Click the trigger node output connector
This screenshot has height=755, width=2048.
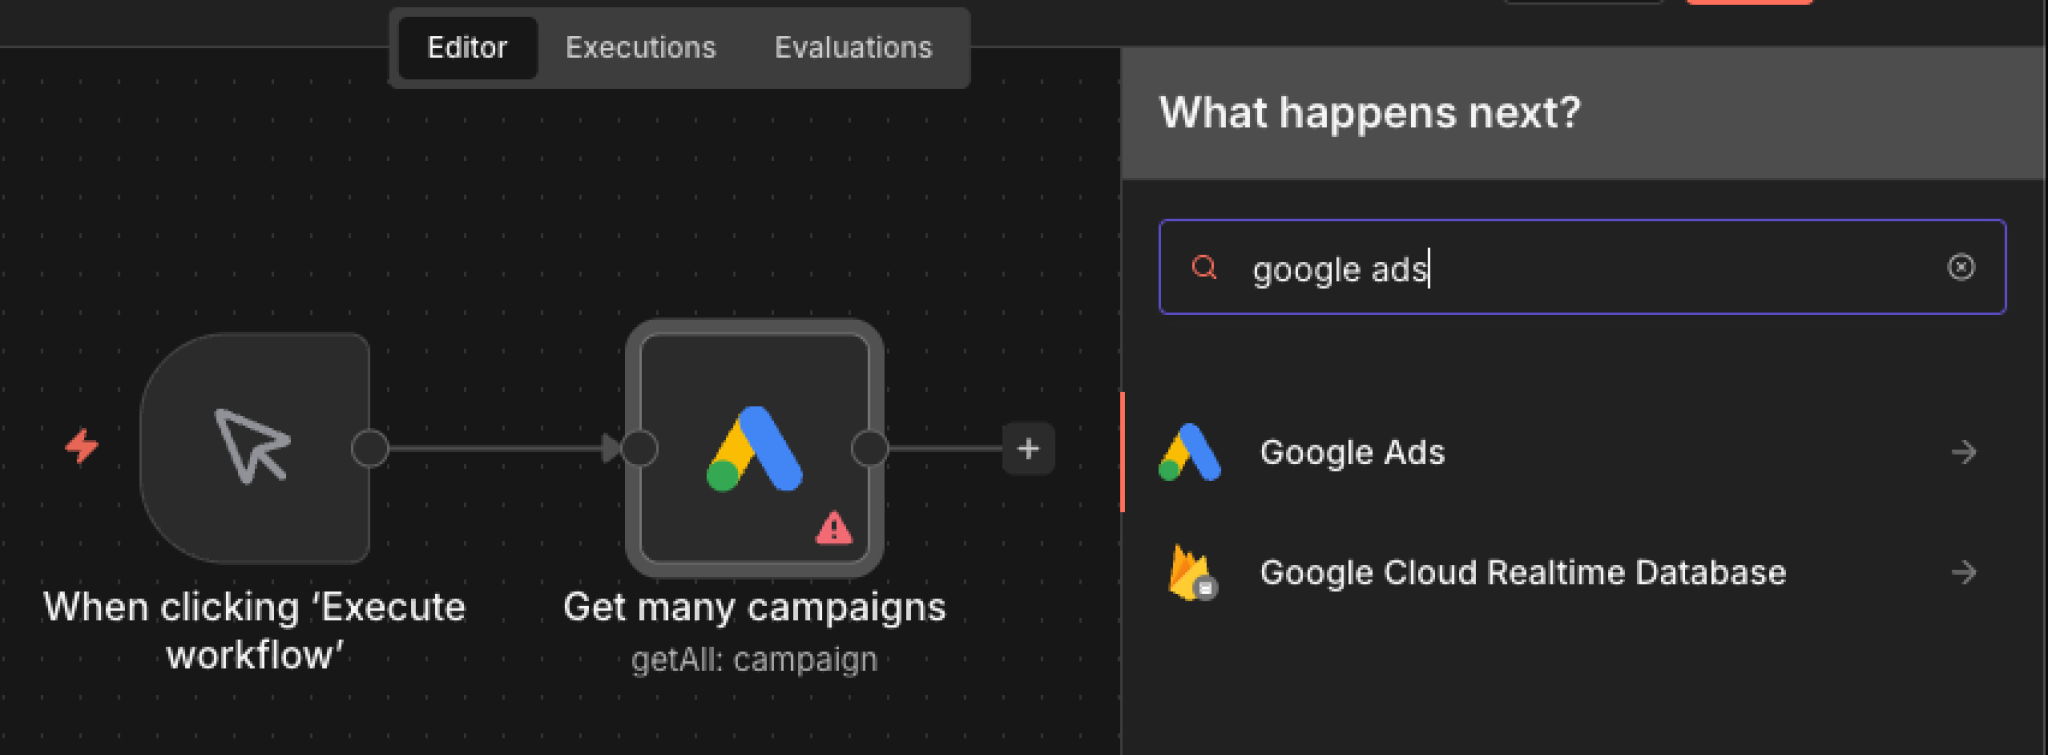coord(370,448)
